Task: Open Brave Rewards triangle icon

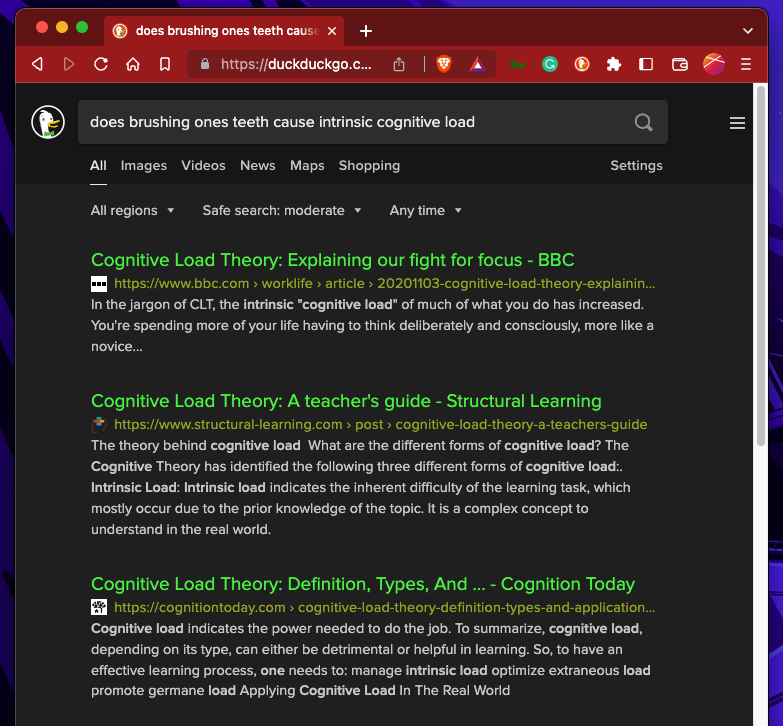Action: [x=477, y=64]
